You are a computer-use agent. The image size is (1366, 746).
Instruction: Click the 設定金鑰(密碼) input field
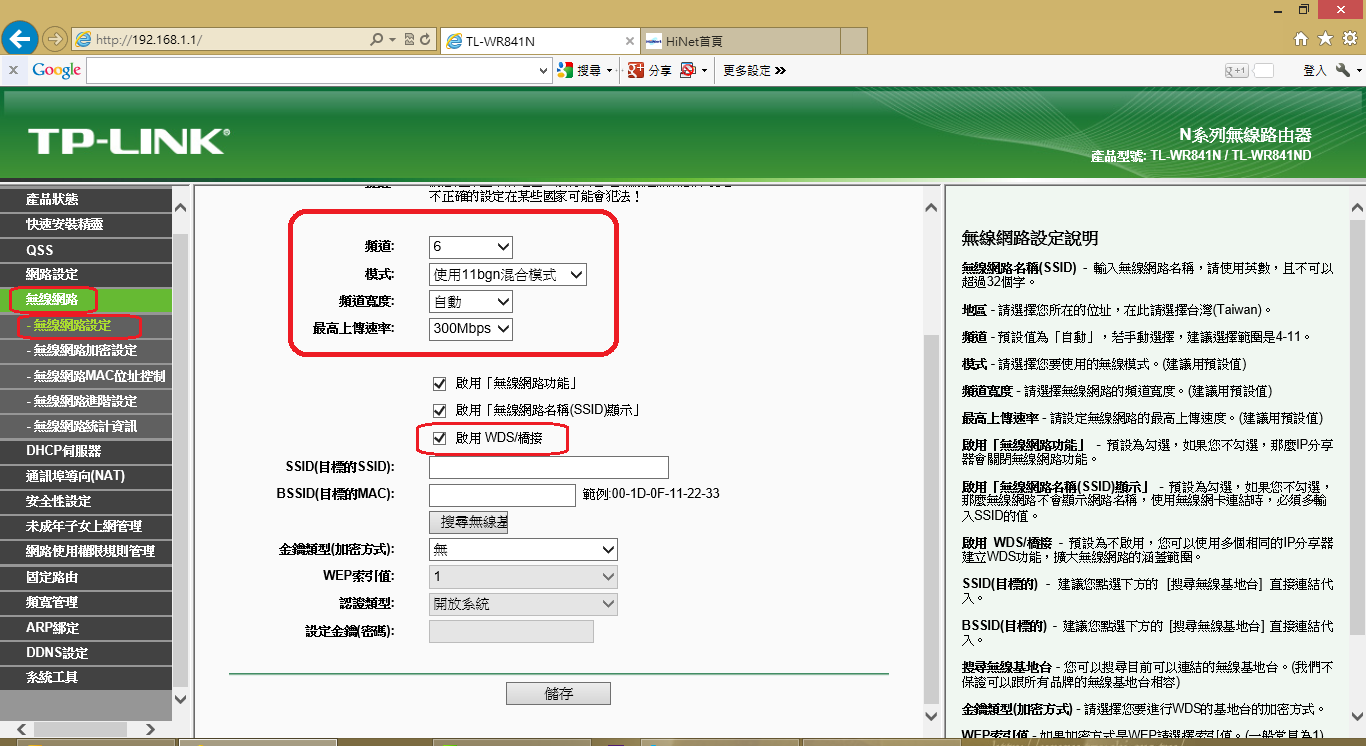coord(511,631)
